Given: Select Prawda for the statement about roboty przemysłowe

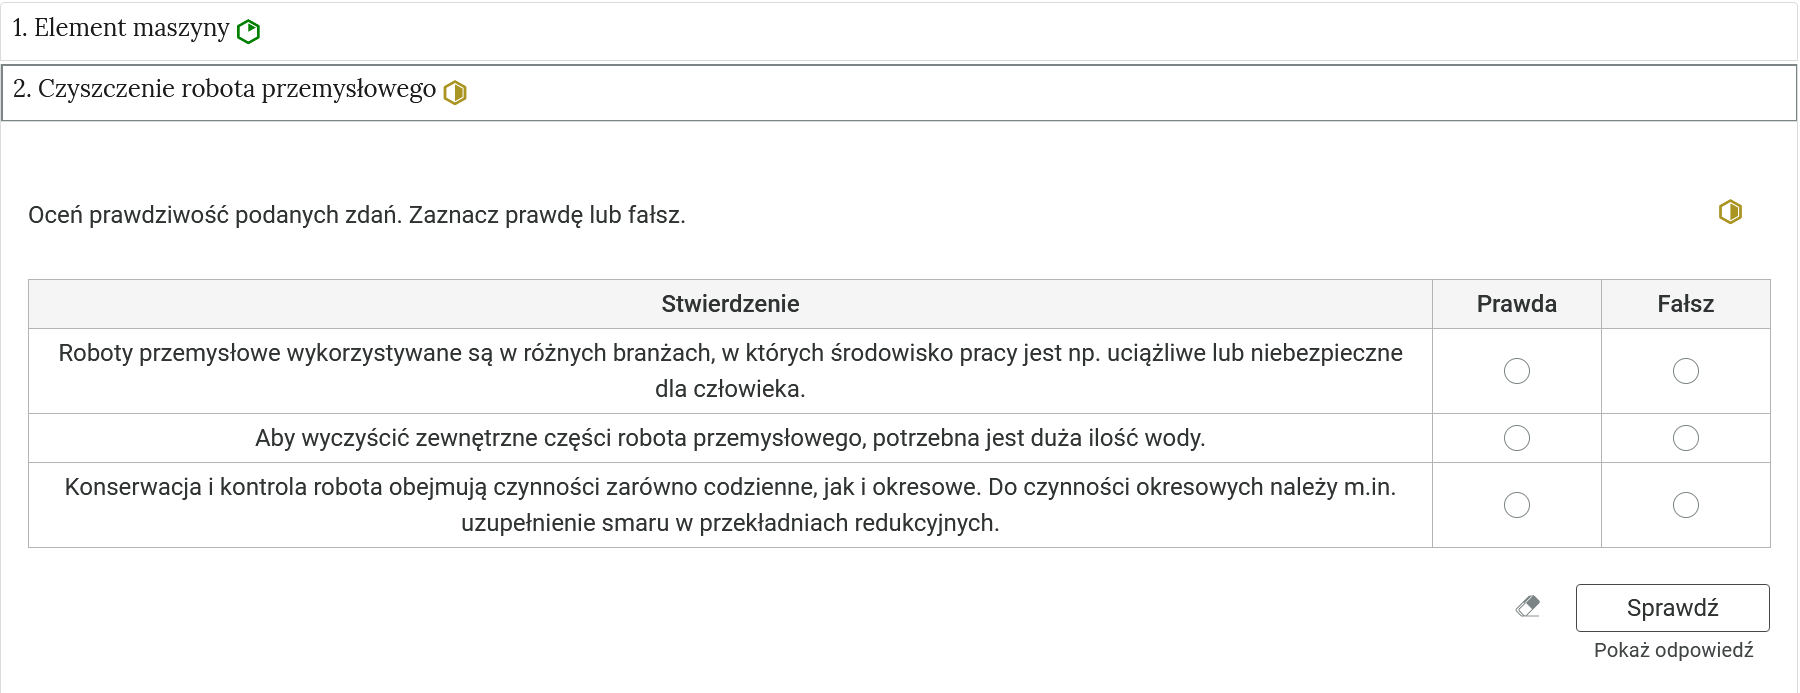Looking at the screenshot, I should (1516, 370).
